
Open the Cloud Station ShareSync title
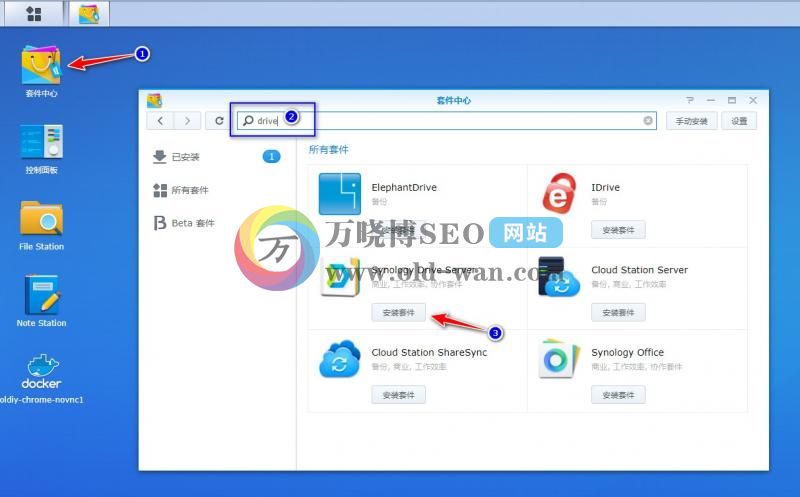coord(429,352)
